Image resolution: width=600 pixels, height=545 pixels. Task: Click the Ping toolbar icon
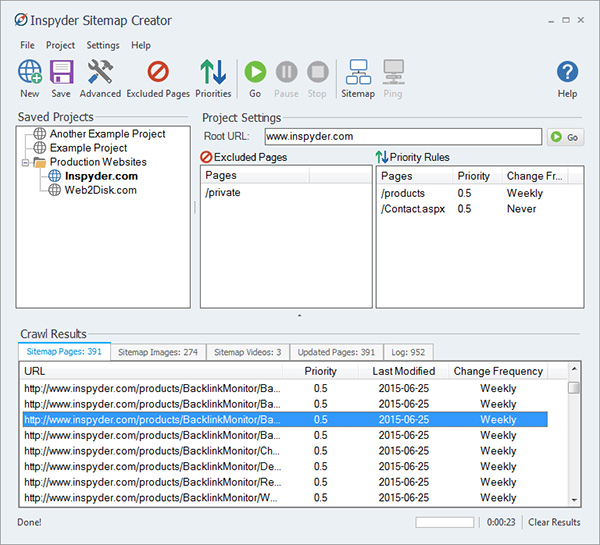tap(393, 72)
